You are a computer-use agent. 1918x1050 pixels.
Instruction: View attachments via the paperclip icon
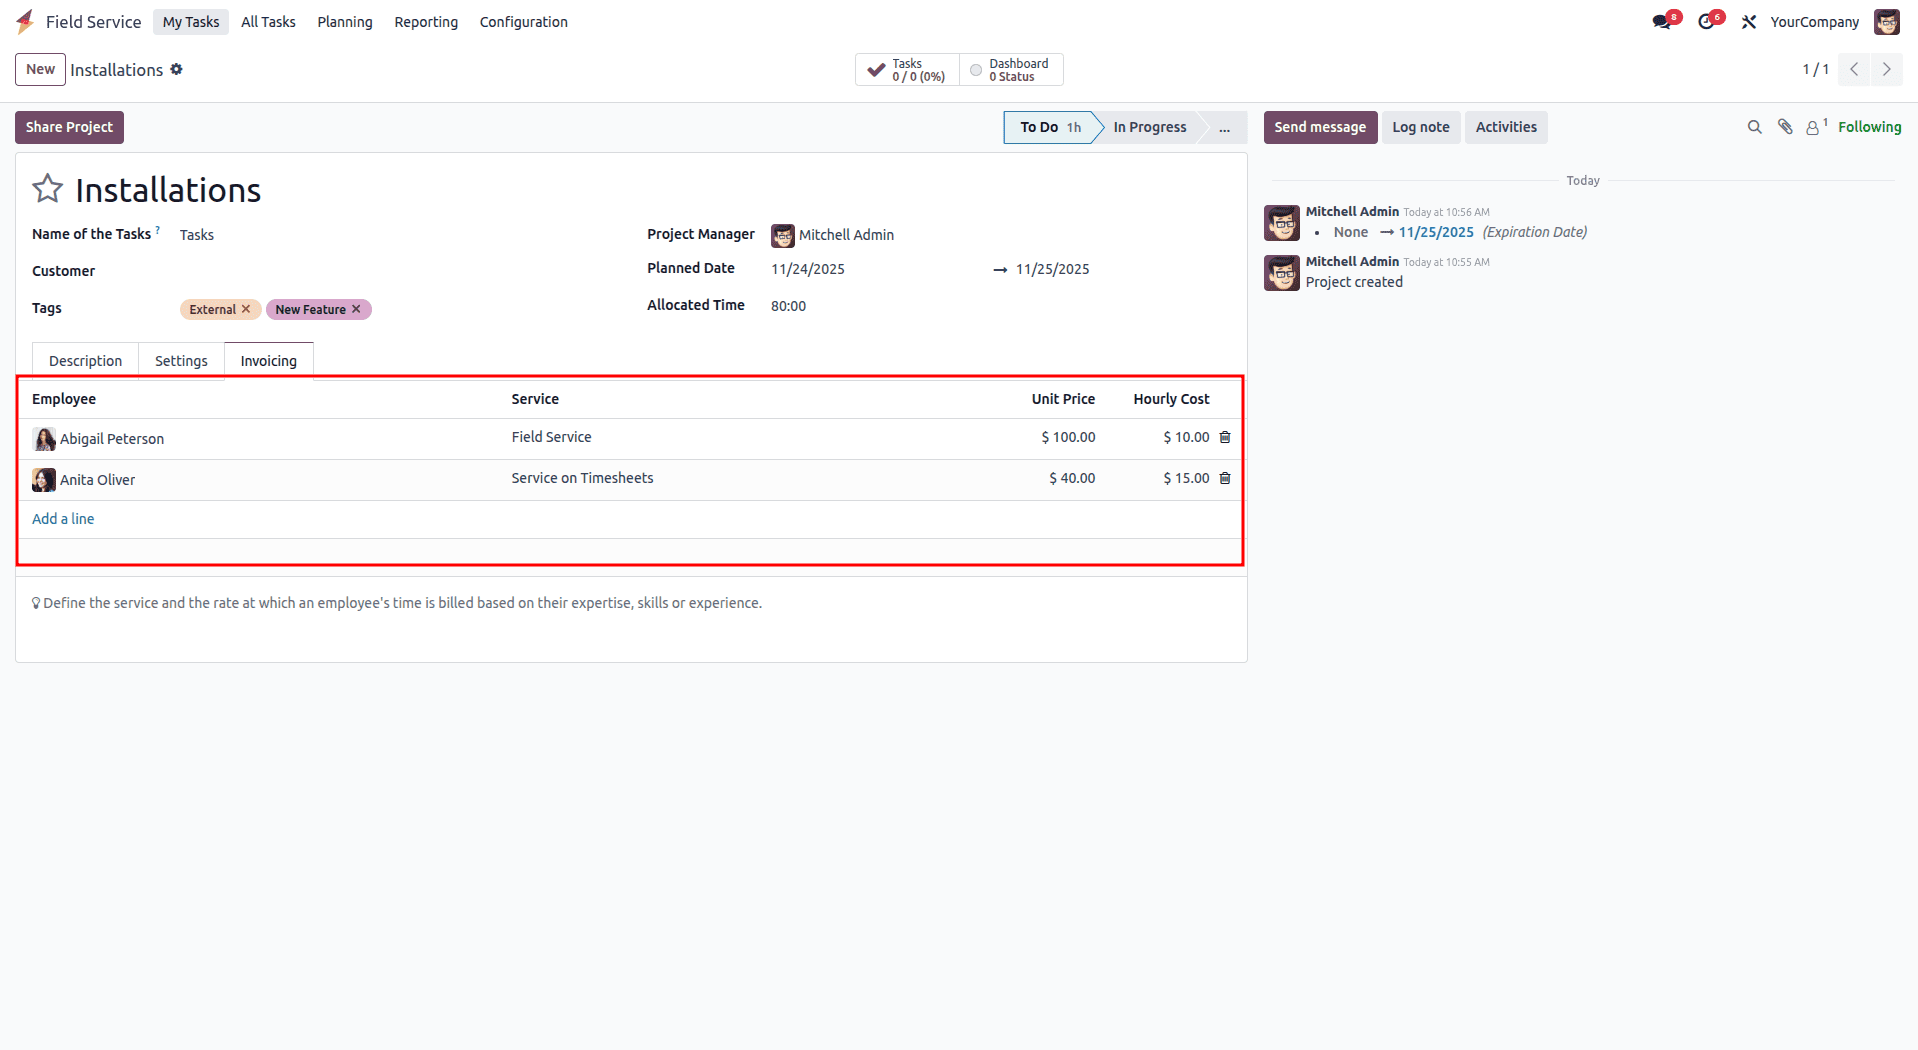tap(1785, 127)
